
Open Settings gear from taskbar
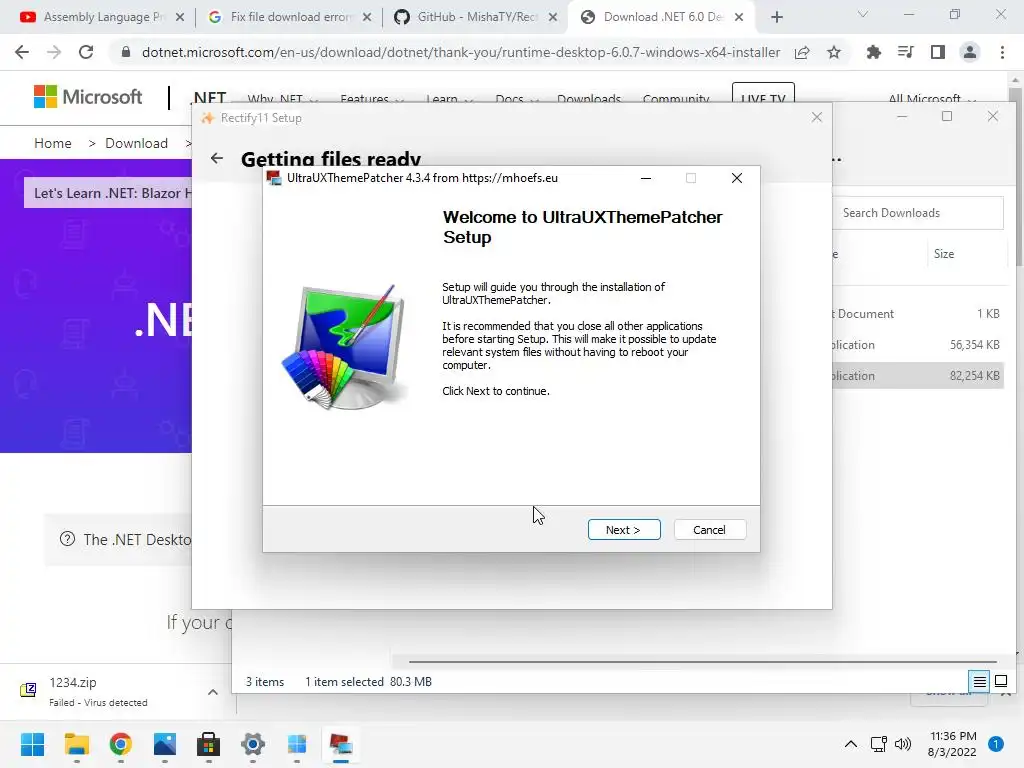click(253, 744)
